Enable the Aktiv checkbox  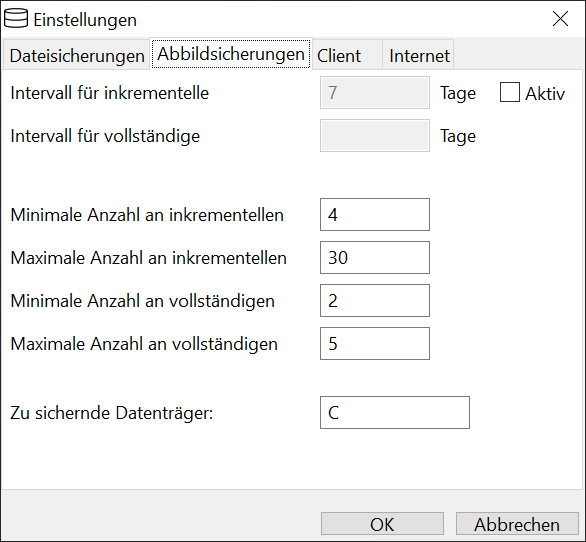tap(510, 92)
